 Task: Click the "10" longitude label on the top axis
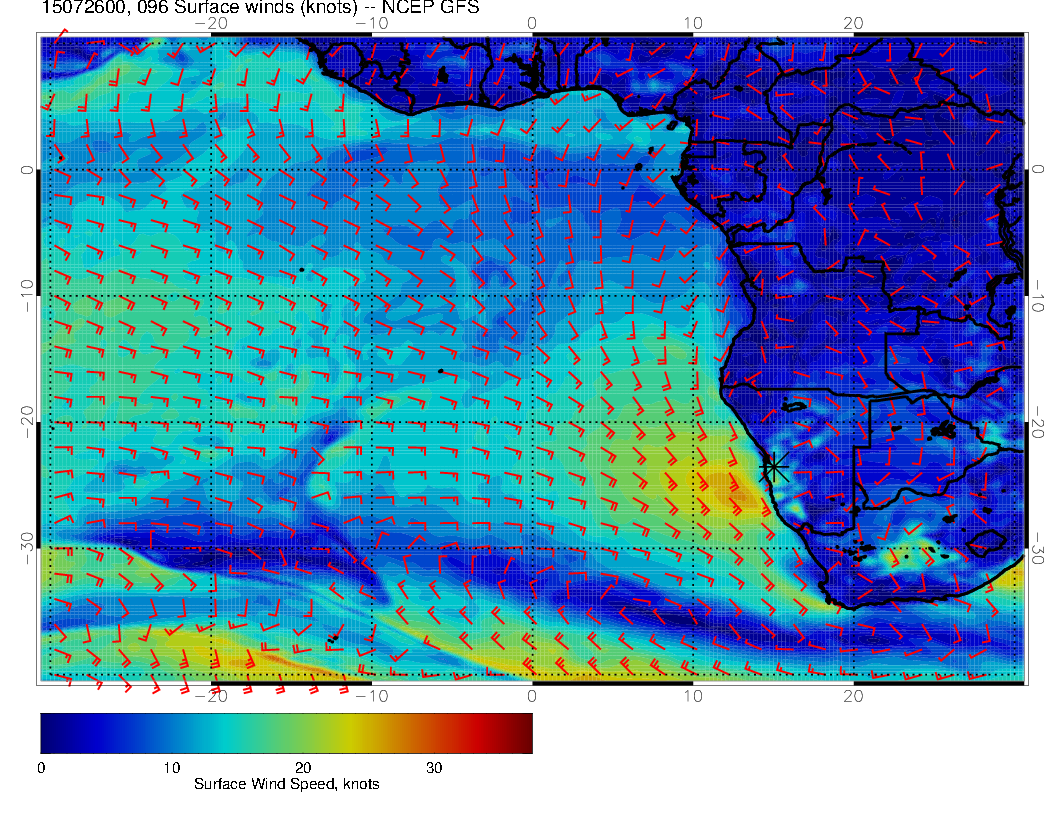(x=693, y=24)
